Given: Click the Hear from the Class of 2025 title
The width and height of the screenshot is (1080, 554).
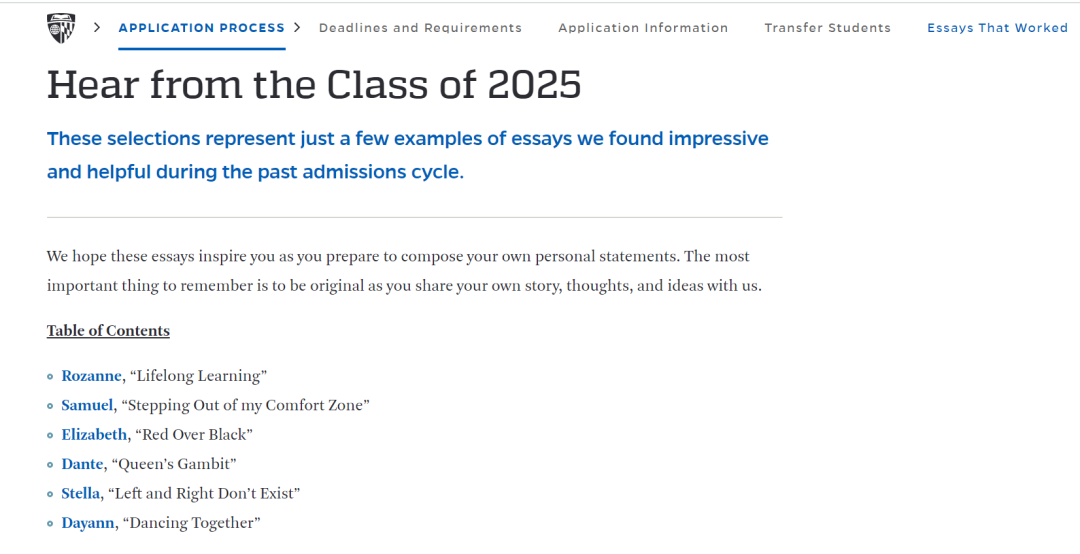Looking at the screenshot, I should [314, 85].
